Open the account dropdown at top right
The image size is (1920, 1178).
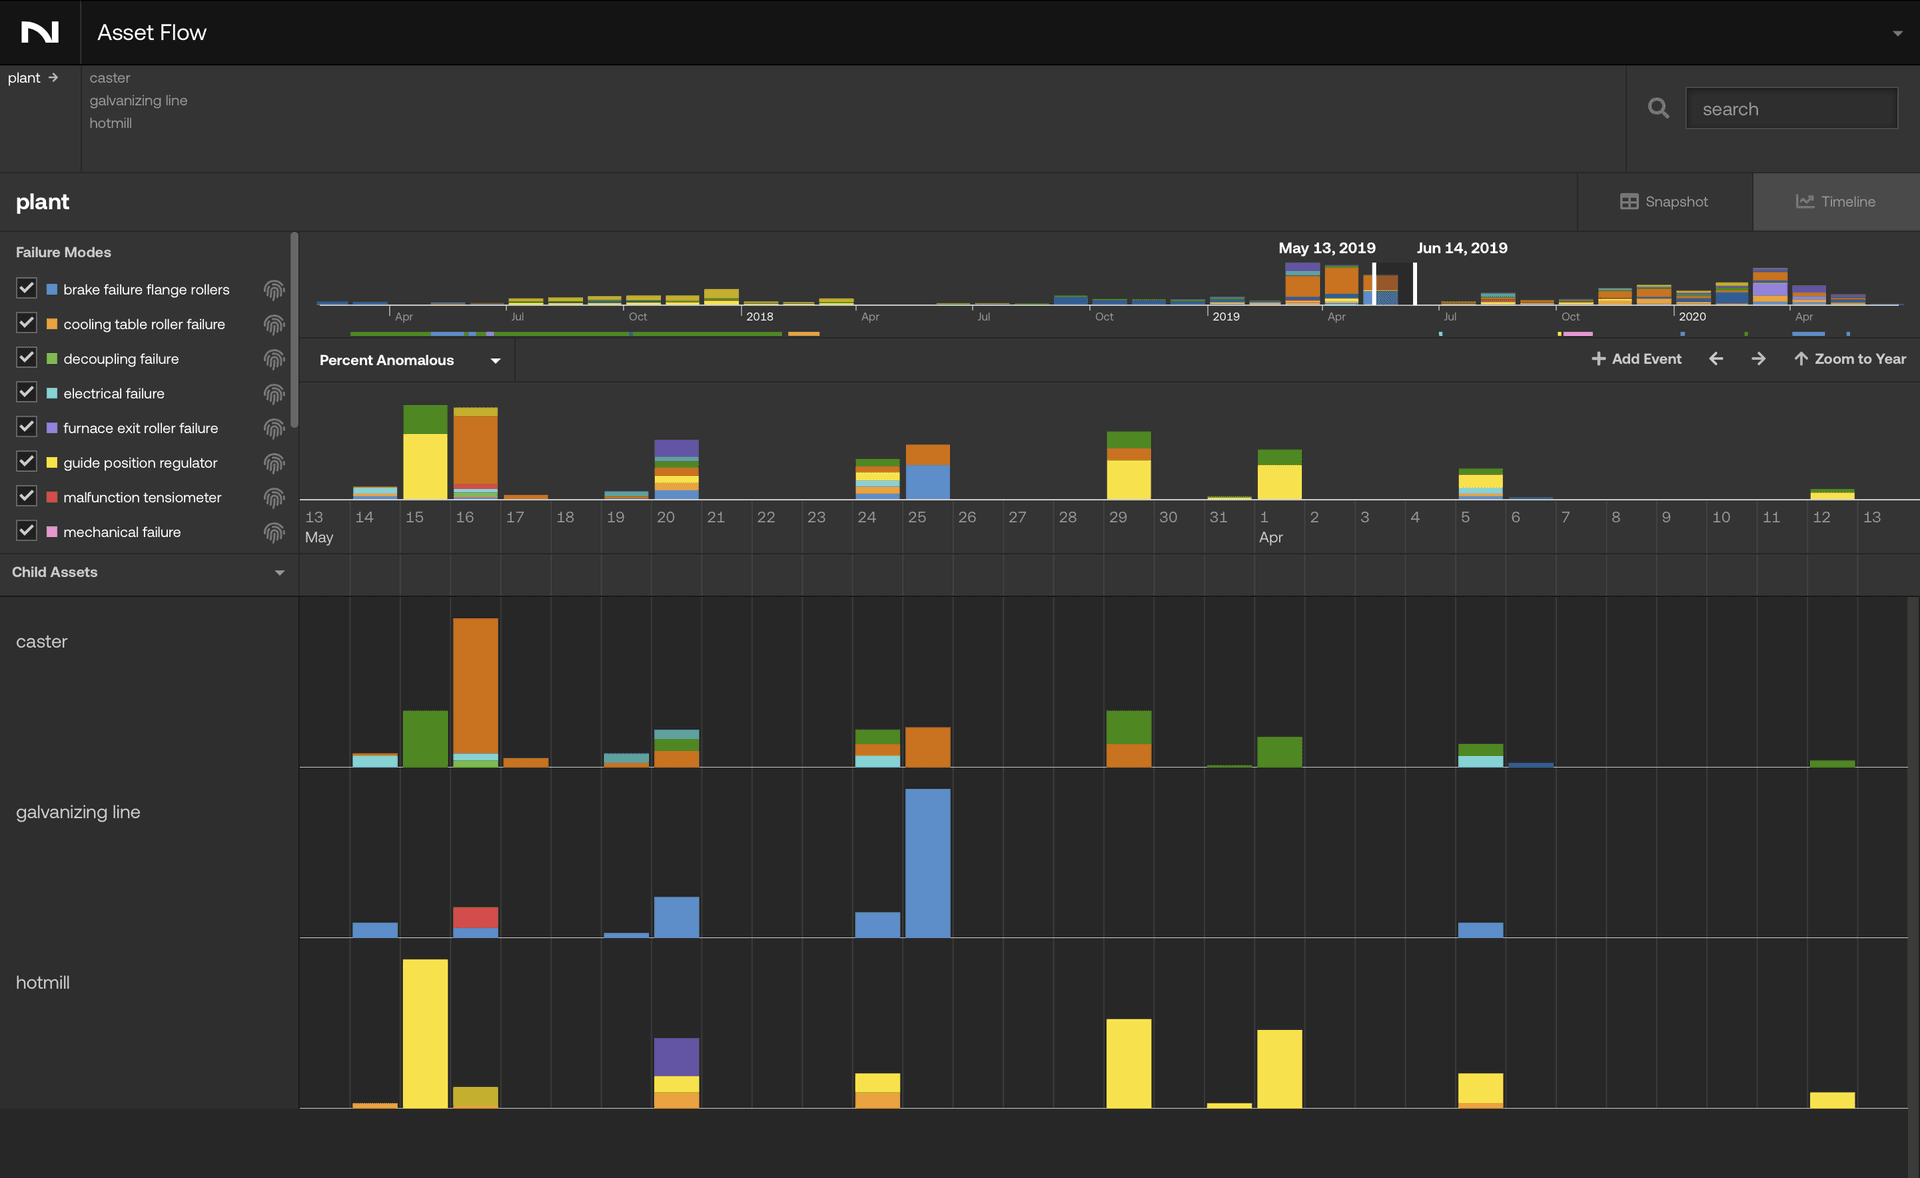[1899, 31]
